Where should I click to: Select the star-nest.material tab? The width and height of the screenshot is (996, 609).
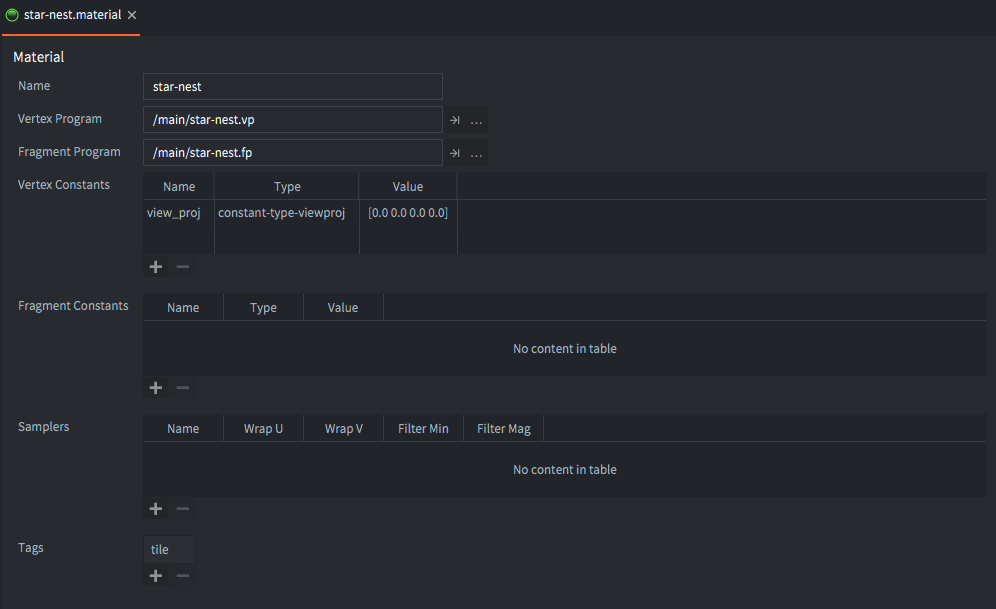70,16
